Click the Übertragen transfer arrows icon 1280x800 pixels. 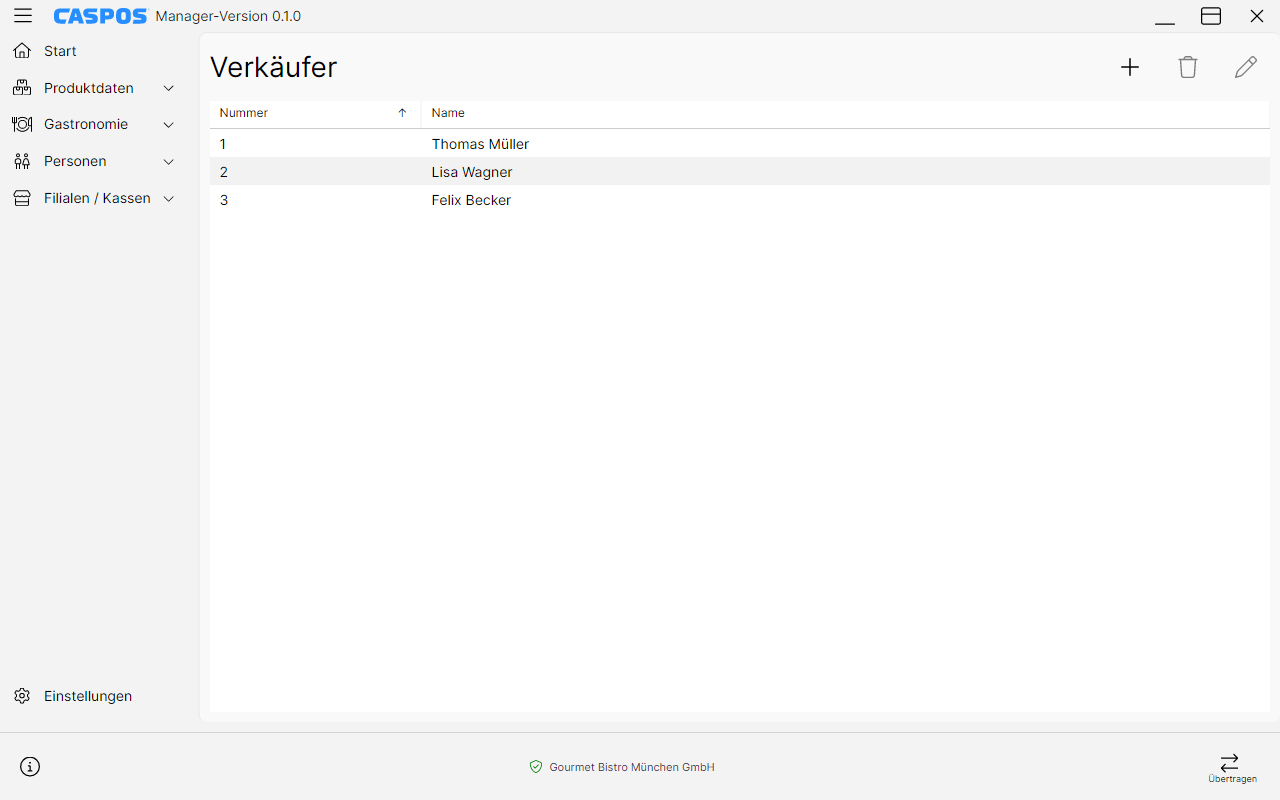1230,762
